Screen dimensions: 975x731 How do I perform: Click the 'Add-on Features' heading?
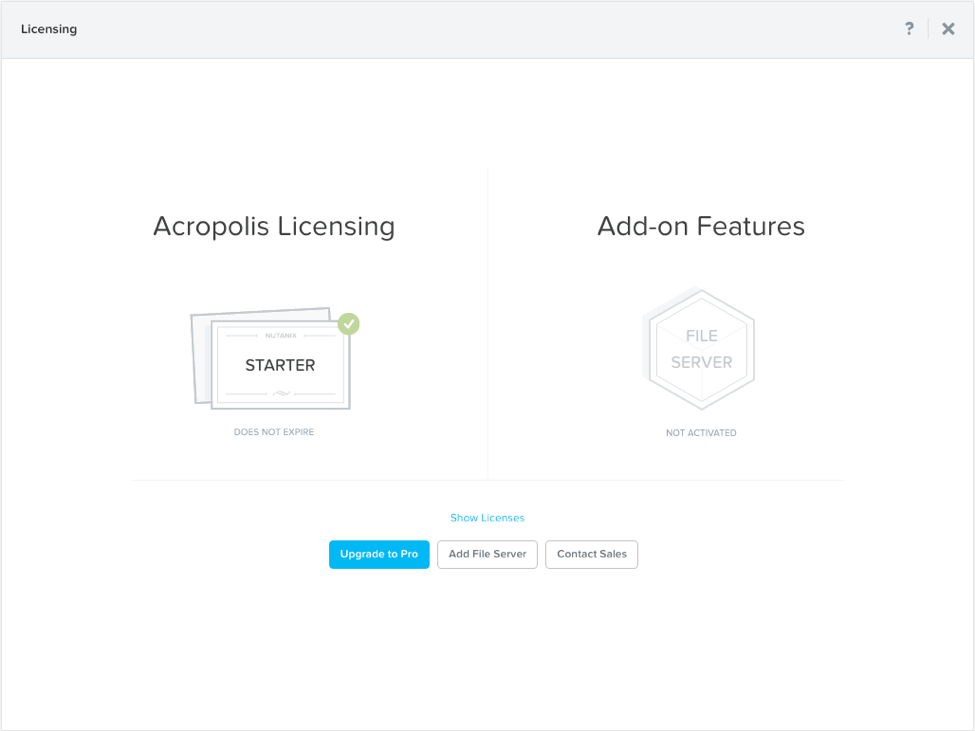tap(701, 226)
